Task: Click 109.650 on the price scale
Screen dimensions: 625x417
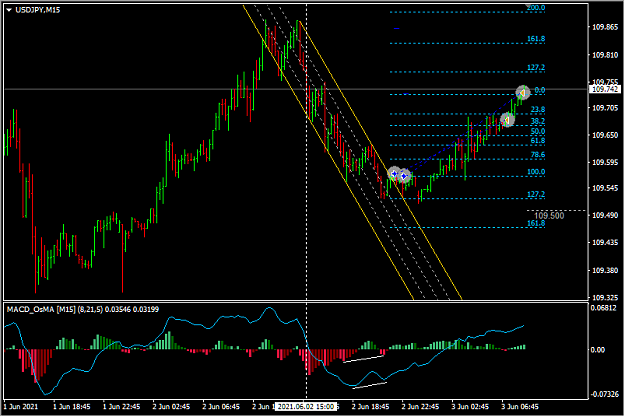Action: click(x=605, y=135)
